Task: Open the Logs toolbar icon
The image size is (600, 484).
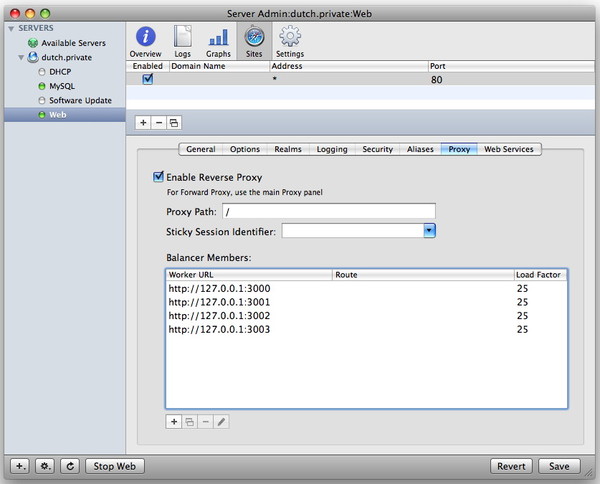Action: (183, 37)
